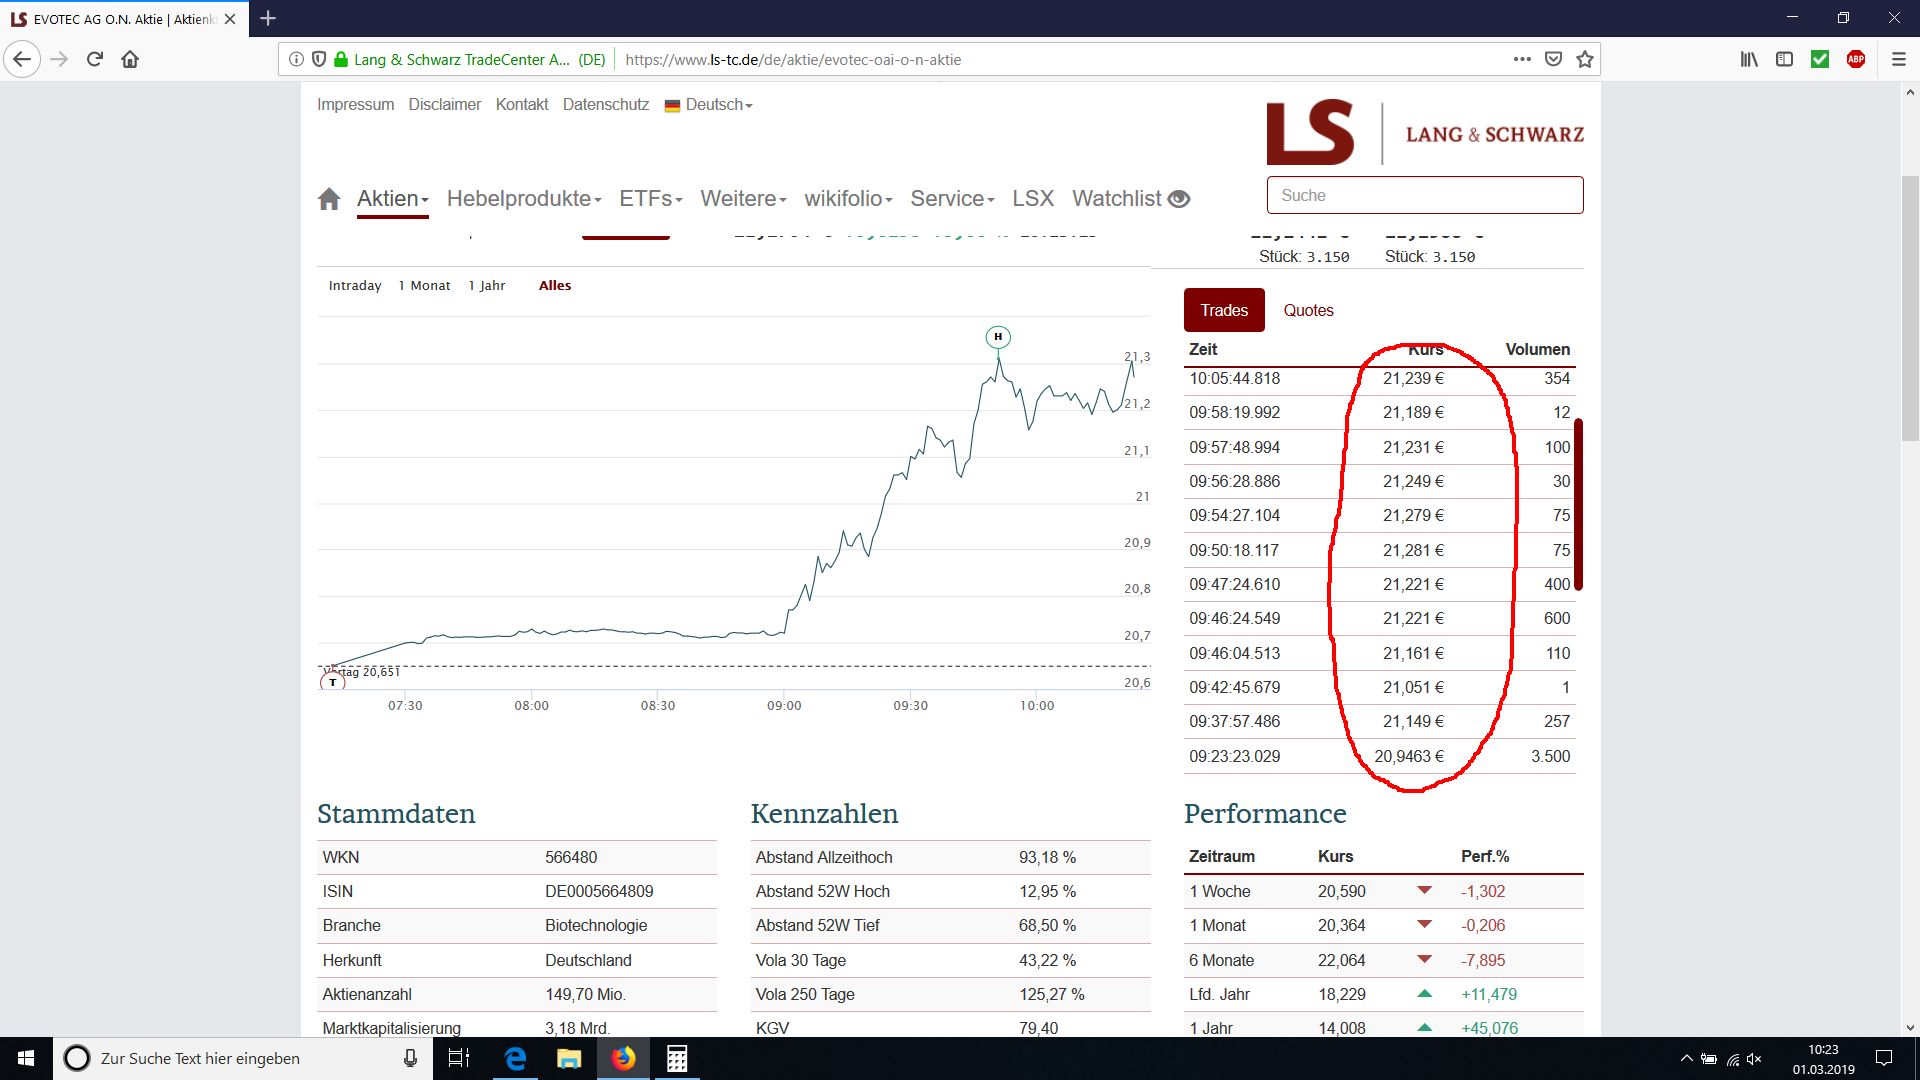The height and width of the screenshot is (1080, 1920).
Task: Switch to the Quotes tab
Action: (1308, 310)
